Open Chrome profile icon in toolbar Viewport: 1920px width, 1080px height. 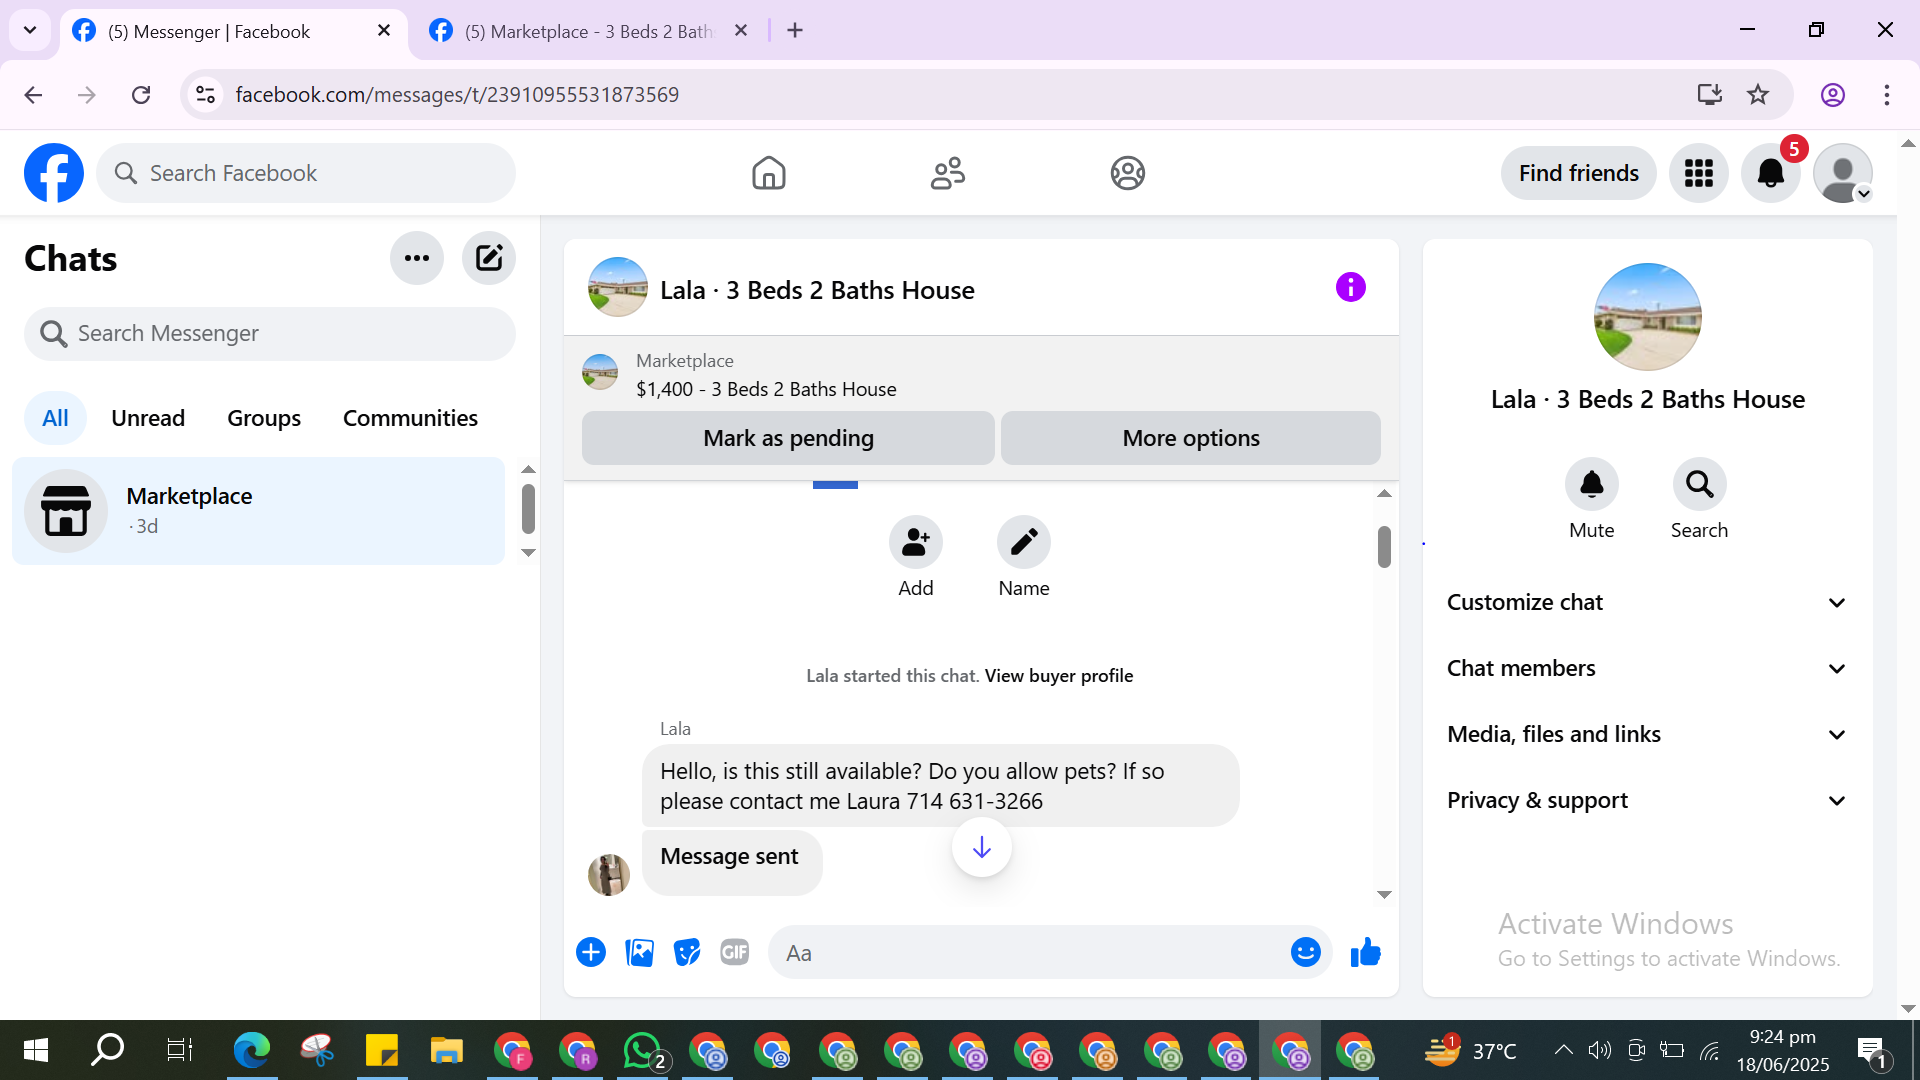coord(1833,94)
